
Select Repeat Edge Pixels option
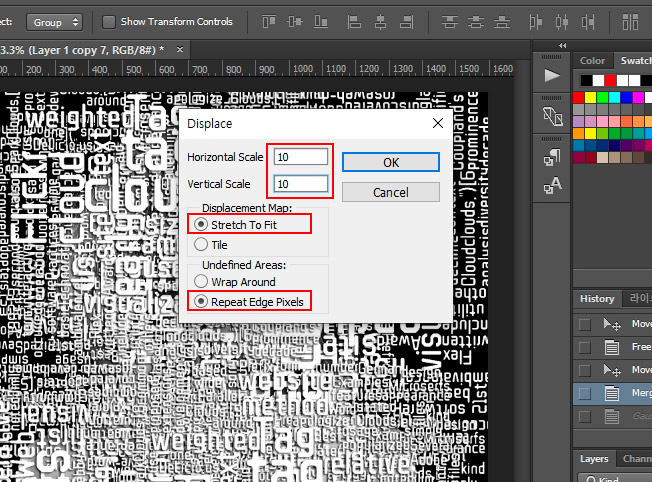201,301
